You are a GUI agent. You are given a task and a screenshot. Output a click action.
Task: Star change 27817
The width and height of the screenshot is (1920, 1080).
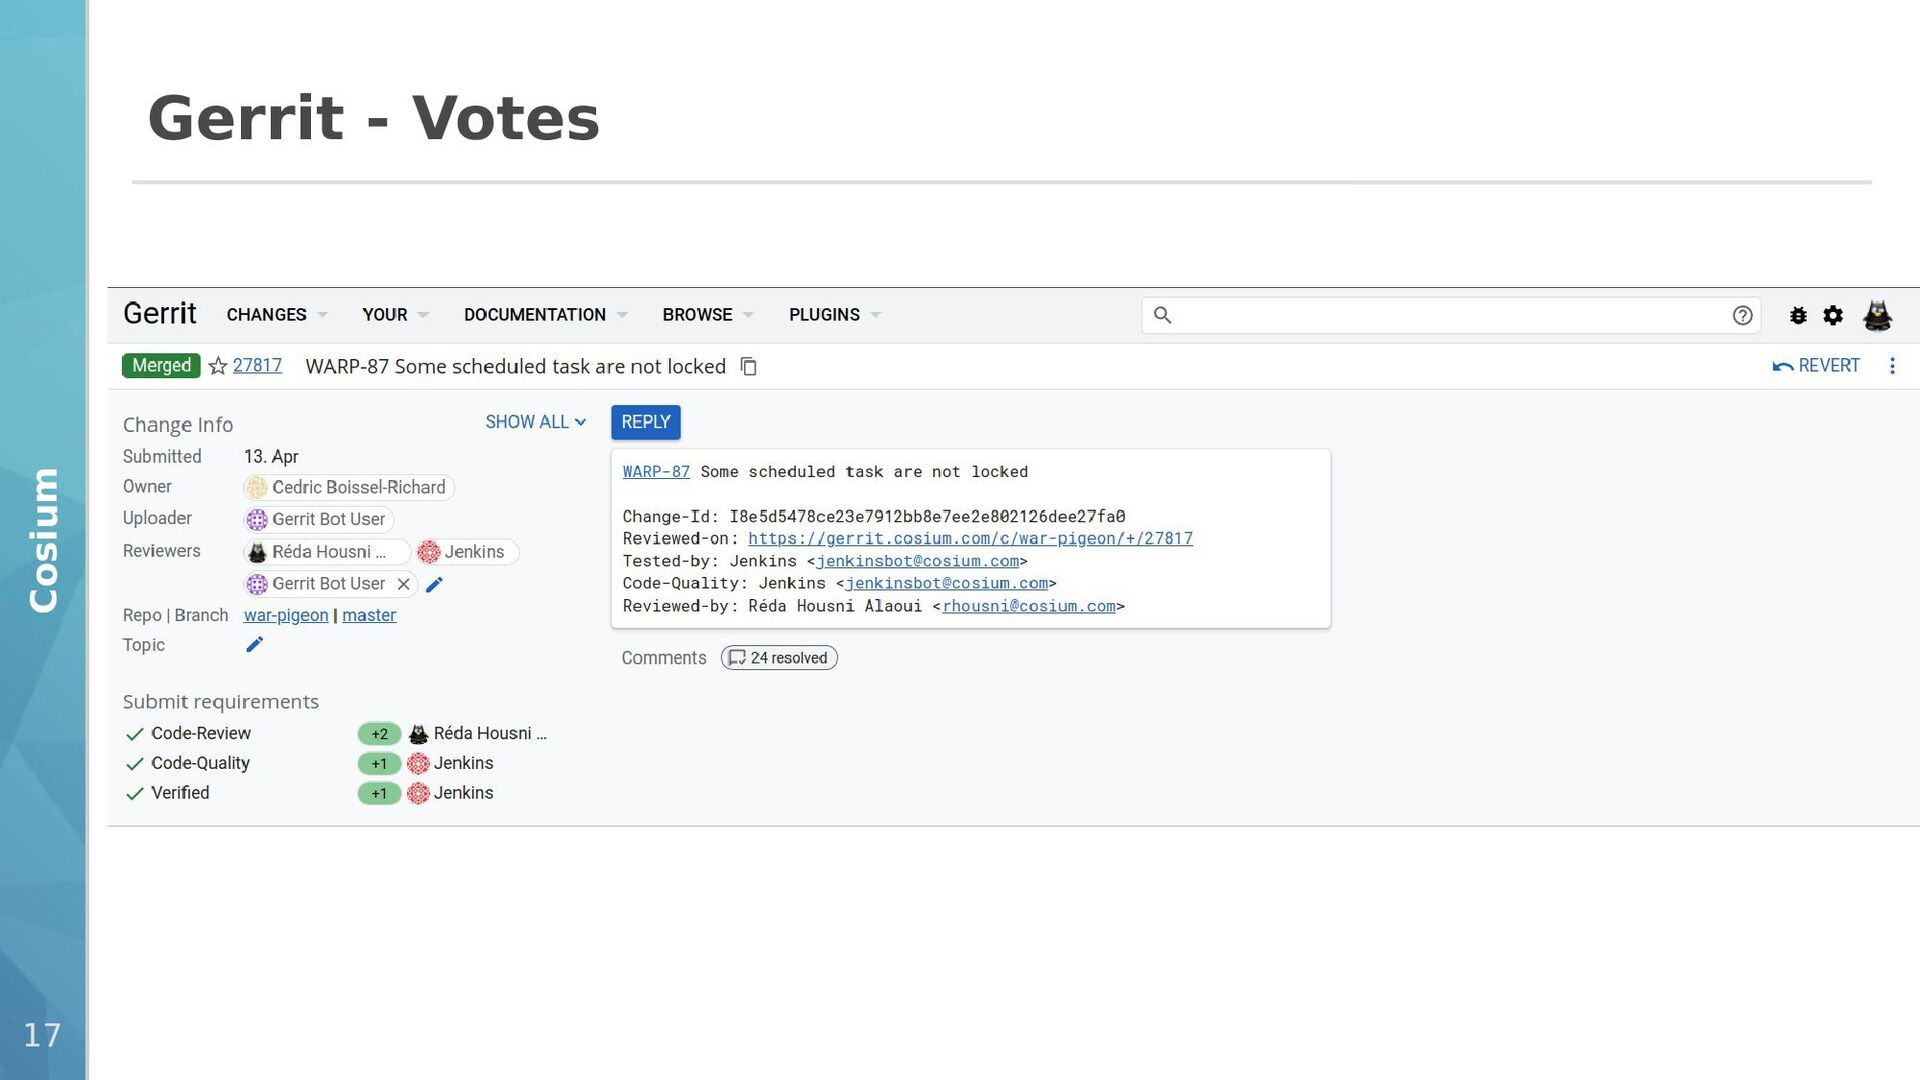[x=218, y=366]
